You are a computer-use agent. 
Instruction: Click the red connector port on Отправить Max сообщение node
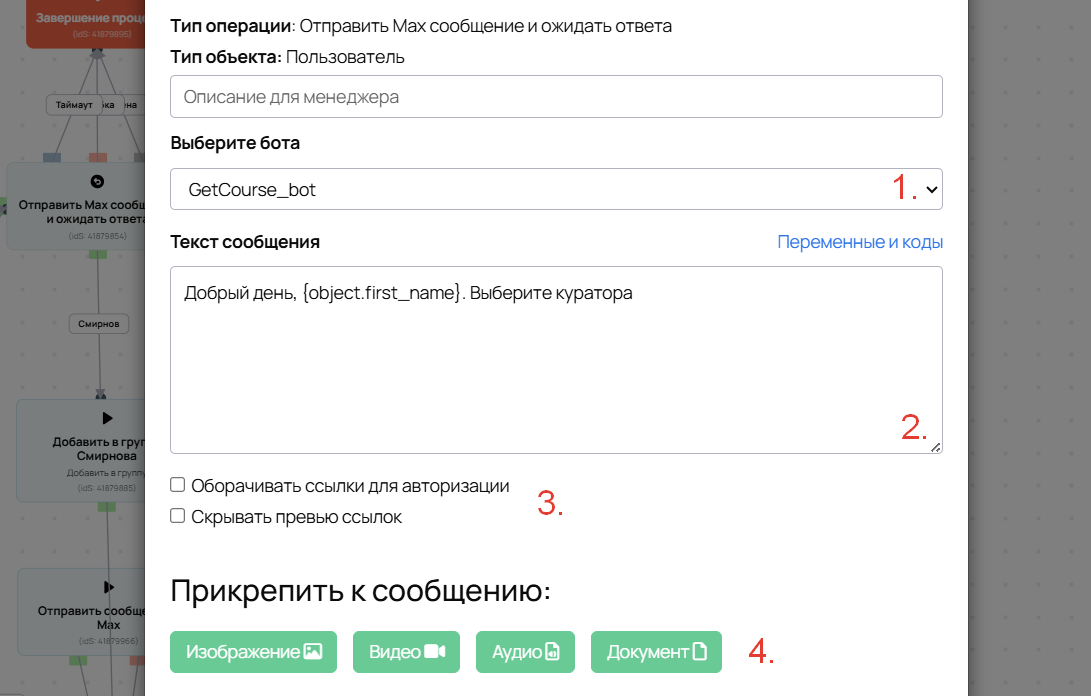point(97,158)
